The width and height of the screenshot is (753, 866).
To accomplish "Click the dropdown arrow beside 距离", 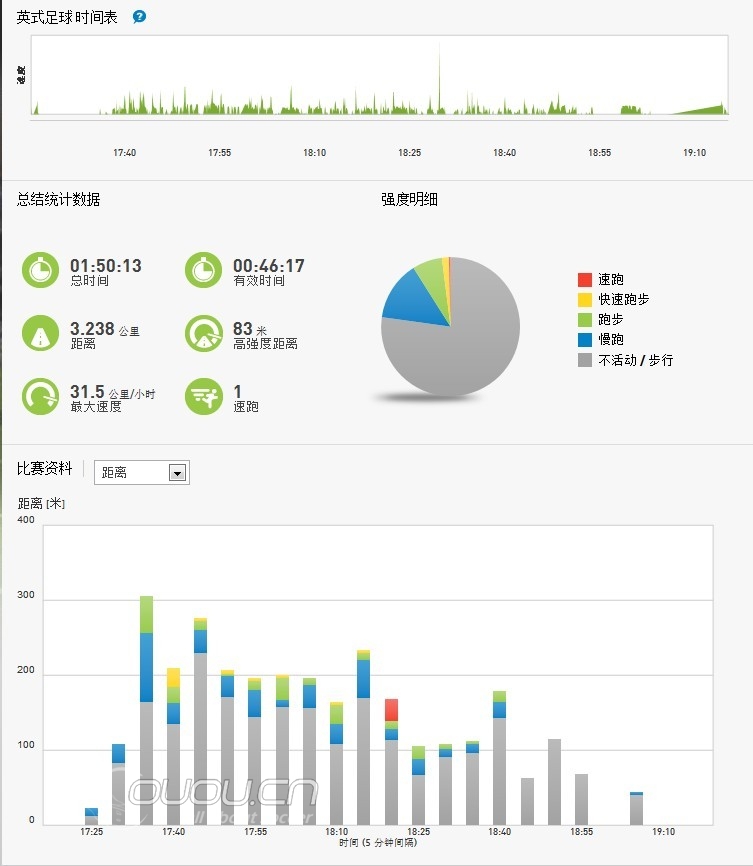I will (177, 473).
